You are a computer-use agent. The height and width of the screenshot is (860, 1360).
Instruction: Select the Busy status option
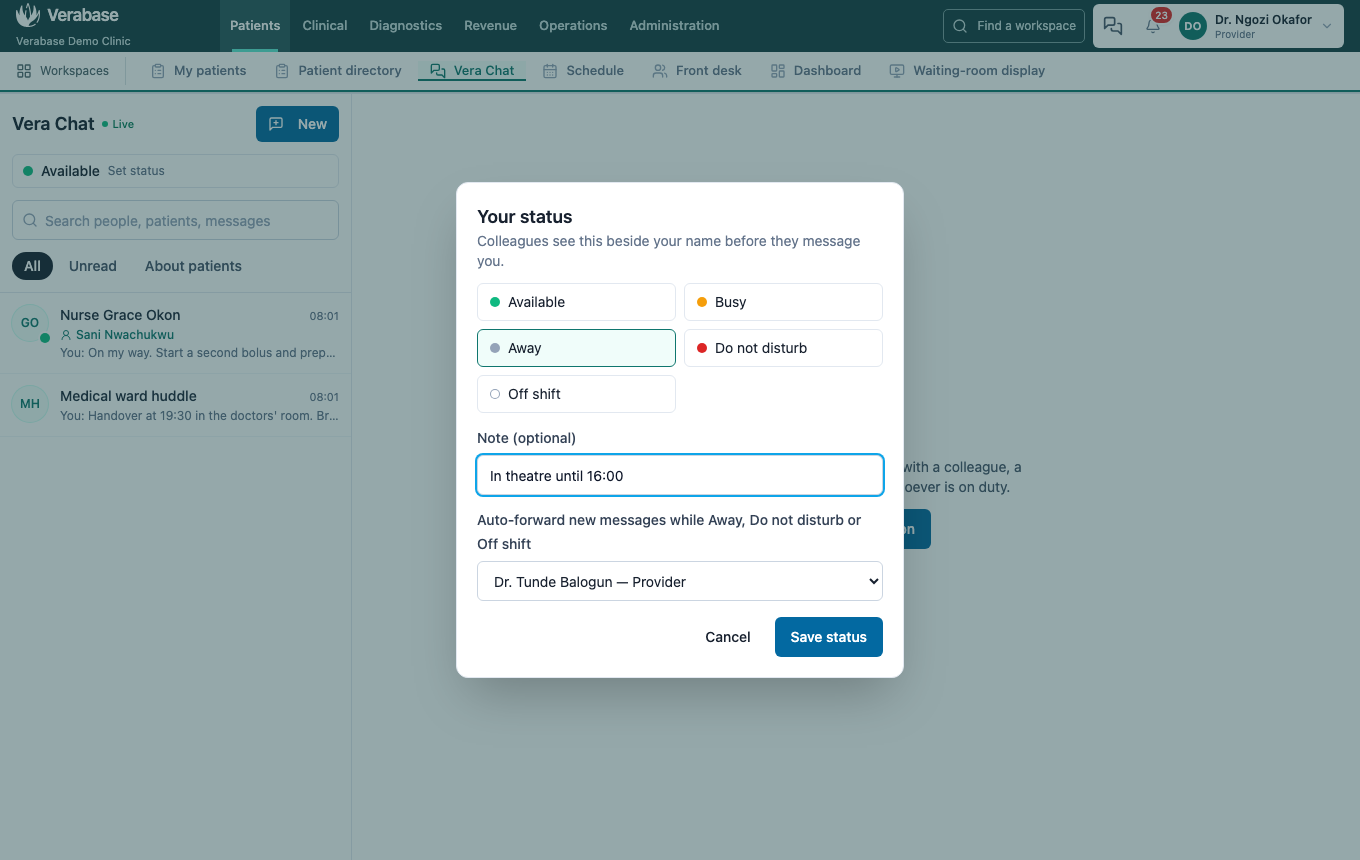pyautogui.click(x=783, y=302)
